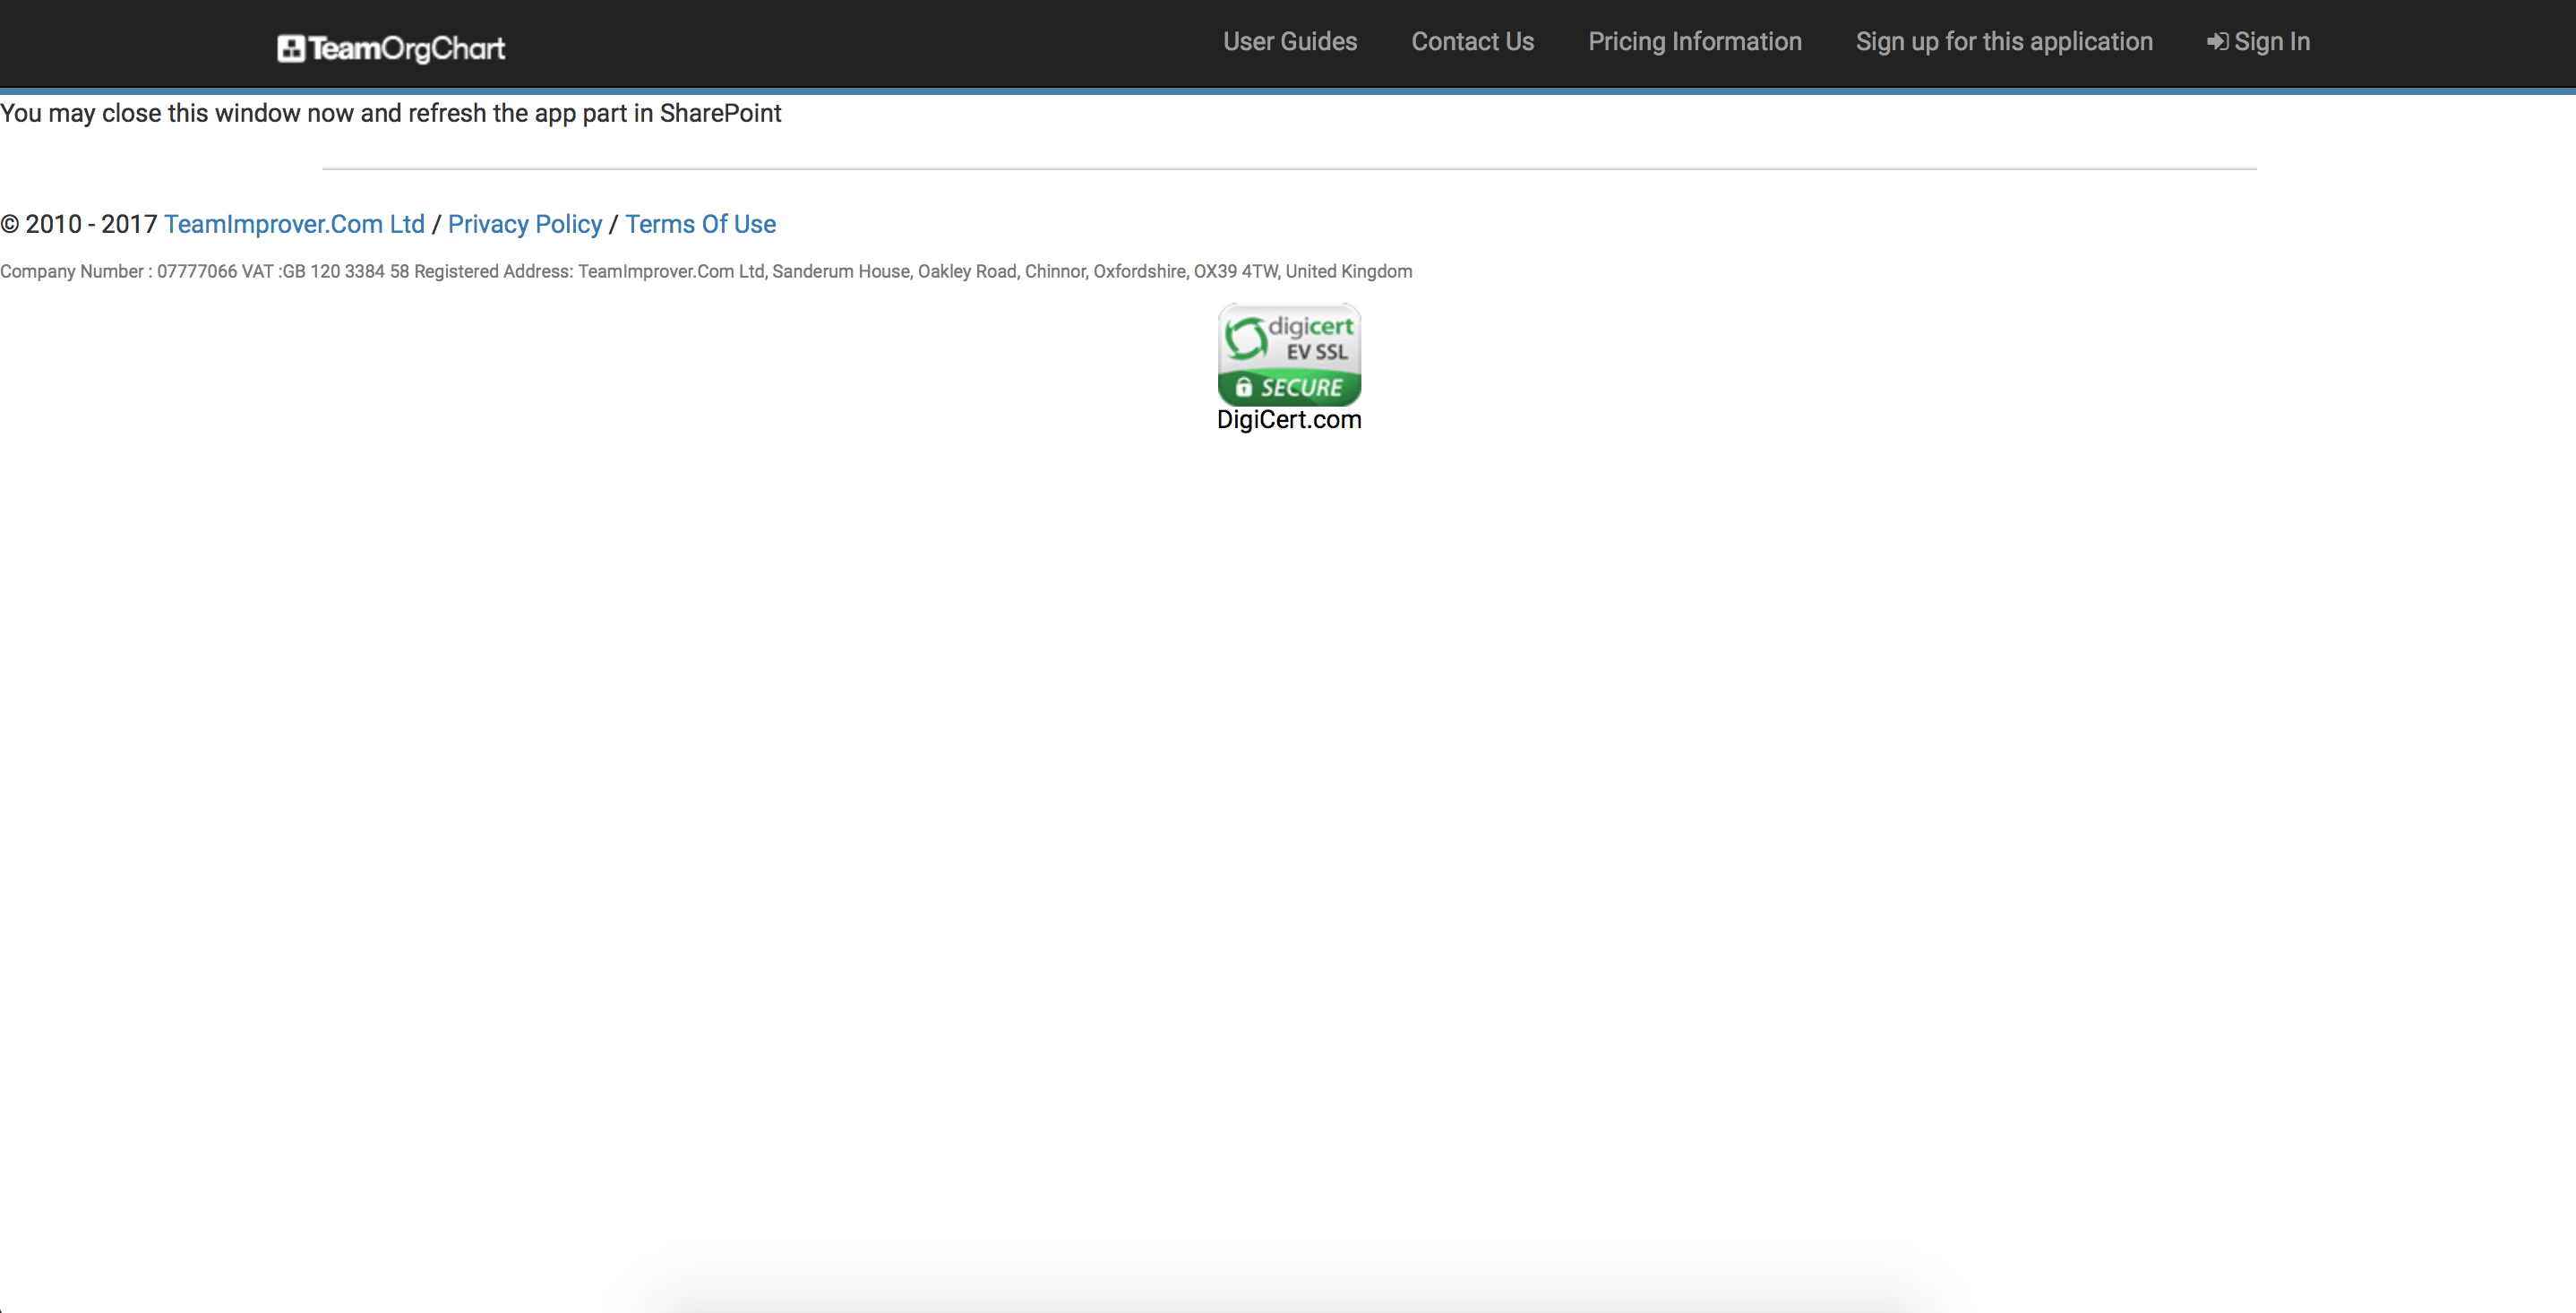Click the TeamOrgChart brand name text

pos(407,48)
